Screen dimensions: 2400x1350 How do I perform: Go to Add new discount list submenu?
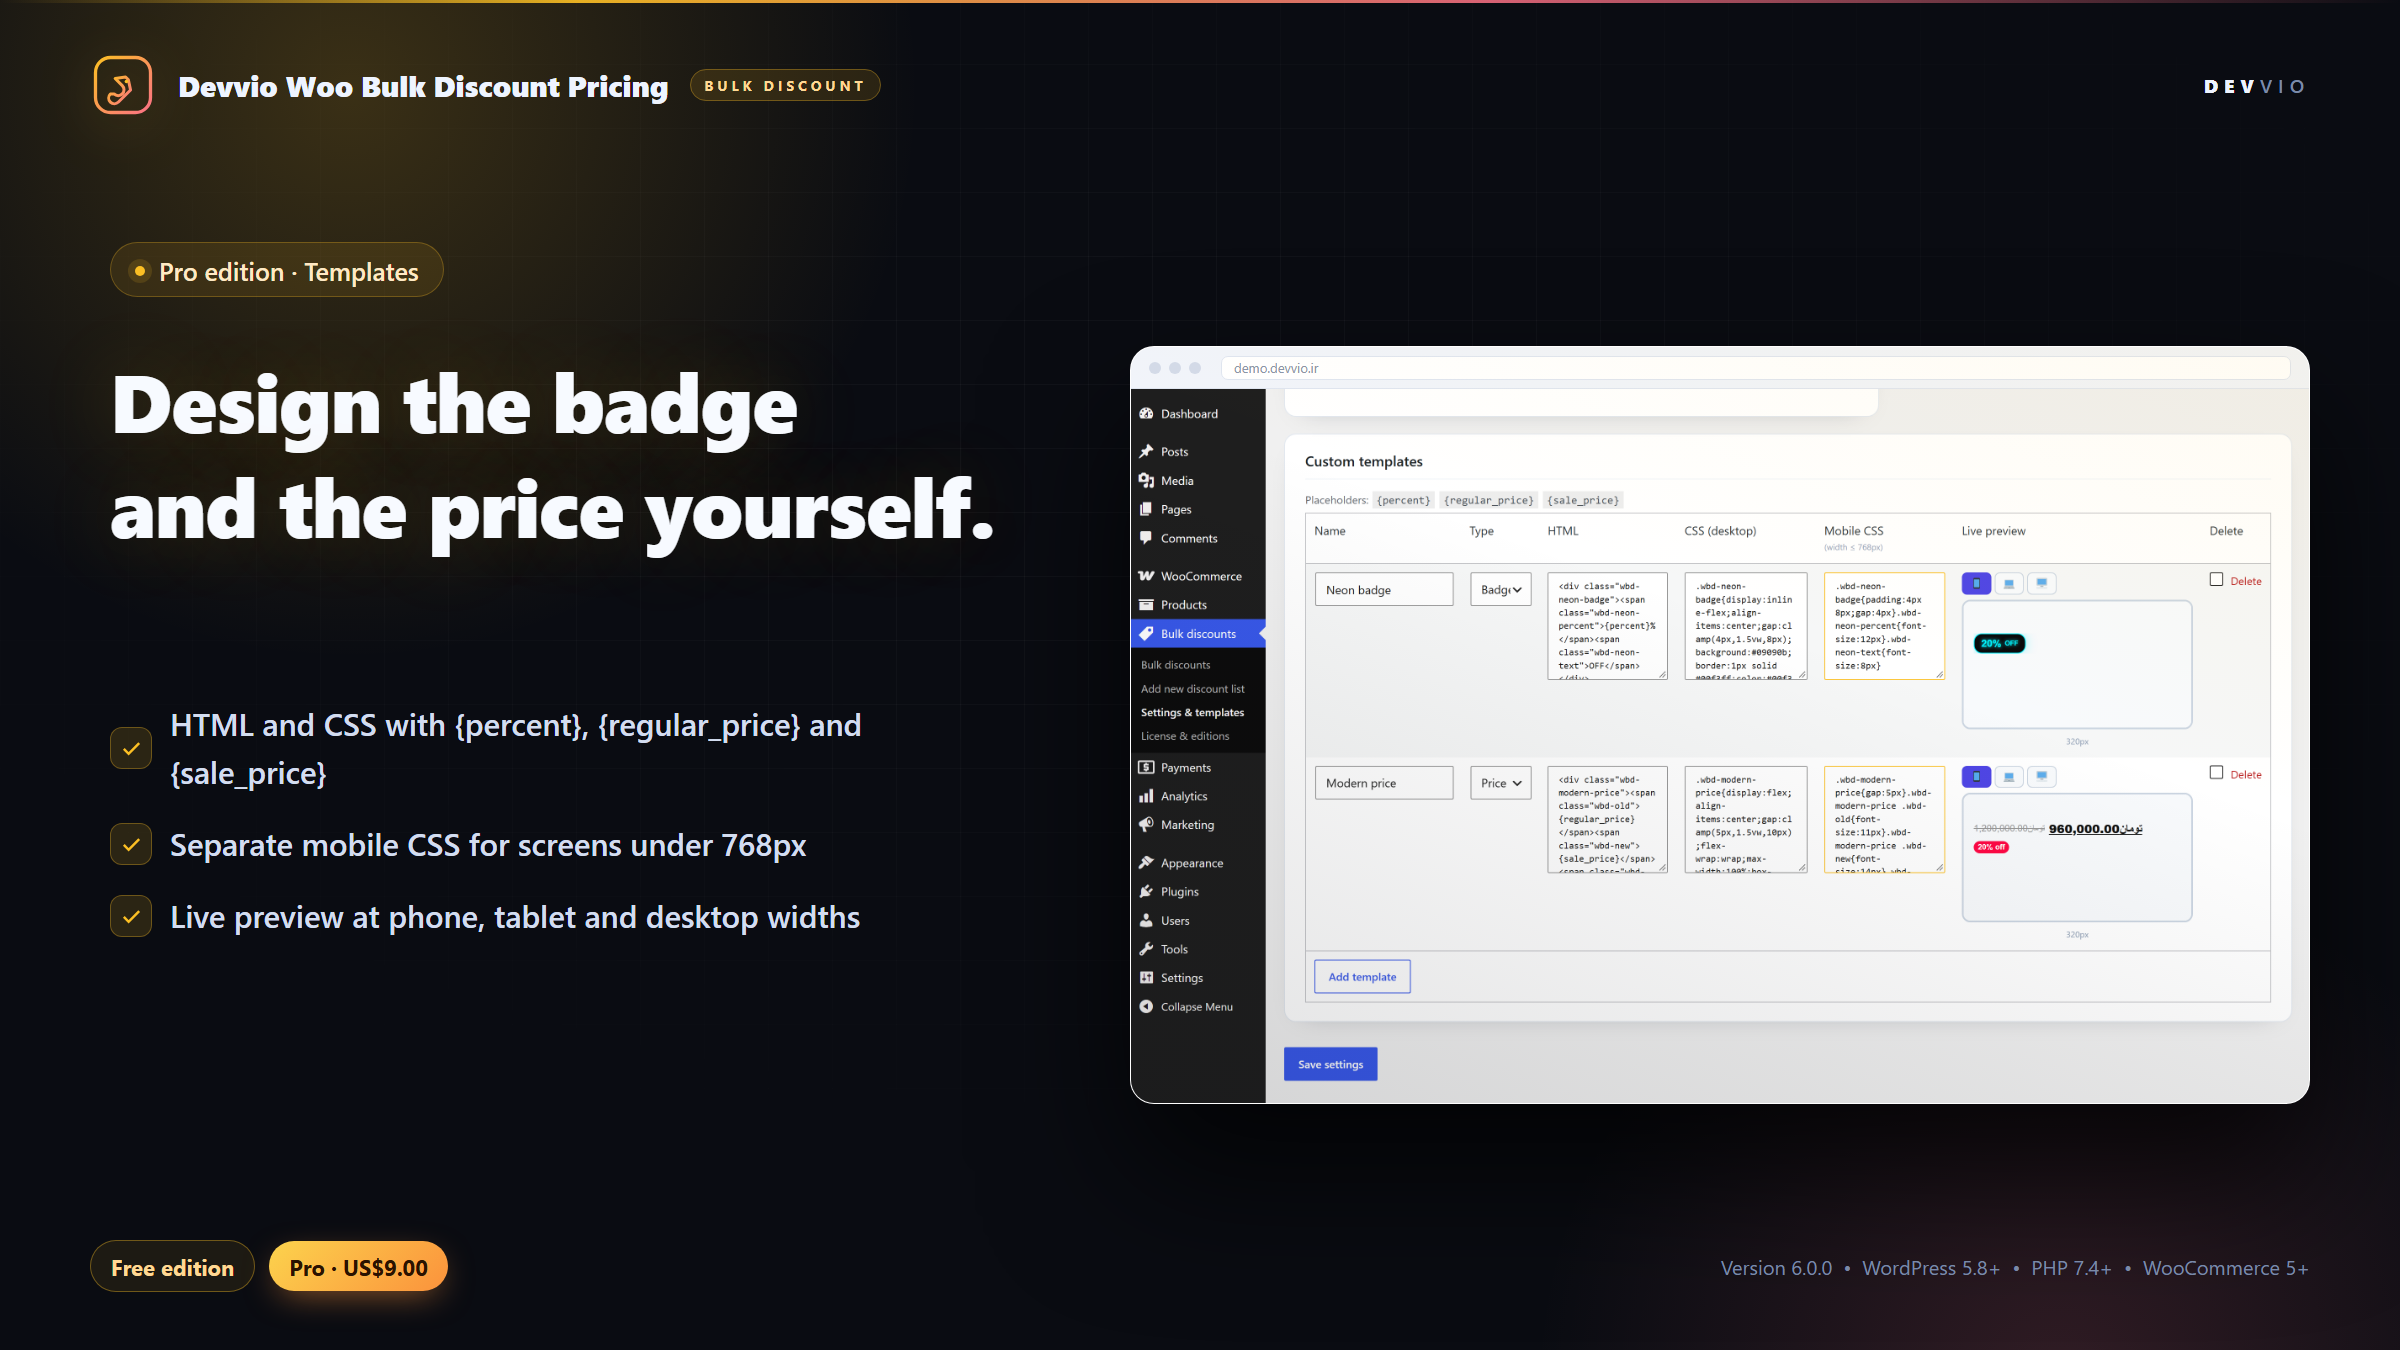pos(1193,689)
